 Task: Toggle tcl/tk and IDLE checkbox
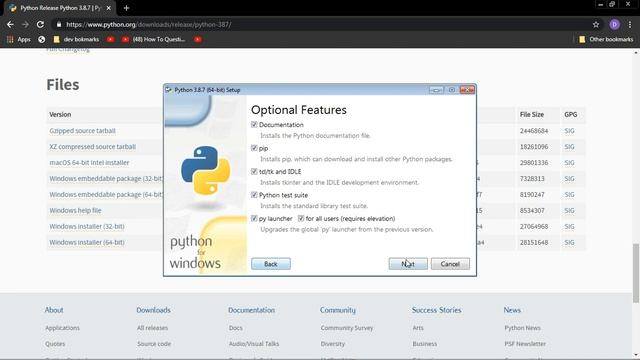click(x=254, y=171)
